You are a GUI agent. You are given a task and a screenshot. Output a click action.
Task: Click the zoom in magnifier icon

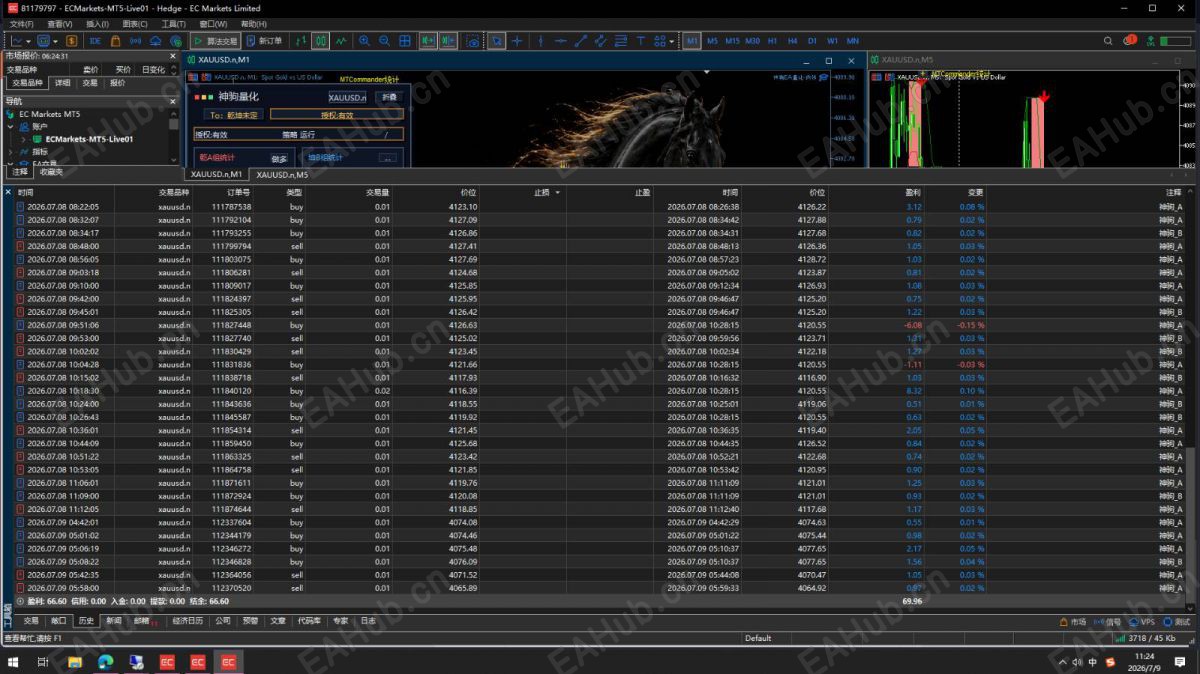[364, 41]
